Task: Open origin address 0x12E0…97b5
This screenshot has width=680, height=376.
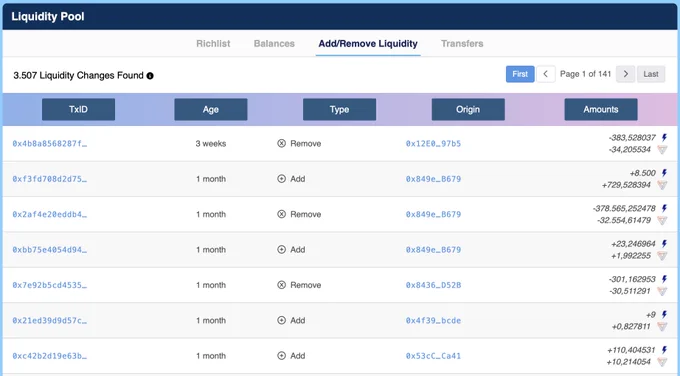Action: [433, 144]
